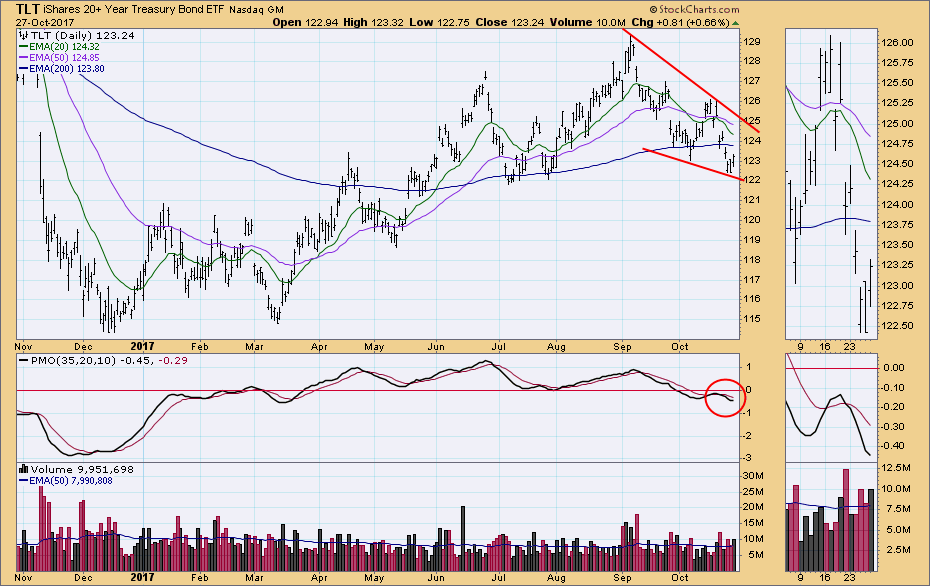This screenshot has height=586, width=930.
Task: Select the PMO(35,20,10) indicator label
Action: point(74,360)
